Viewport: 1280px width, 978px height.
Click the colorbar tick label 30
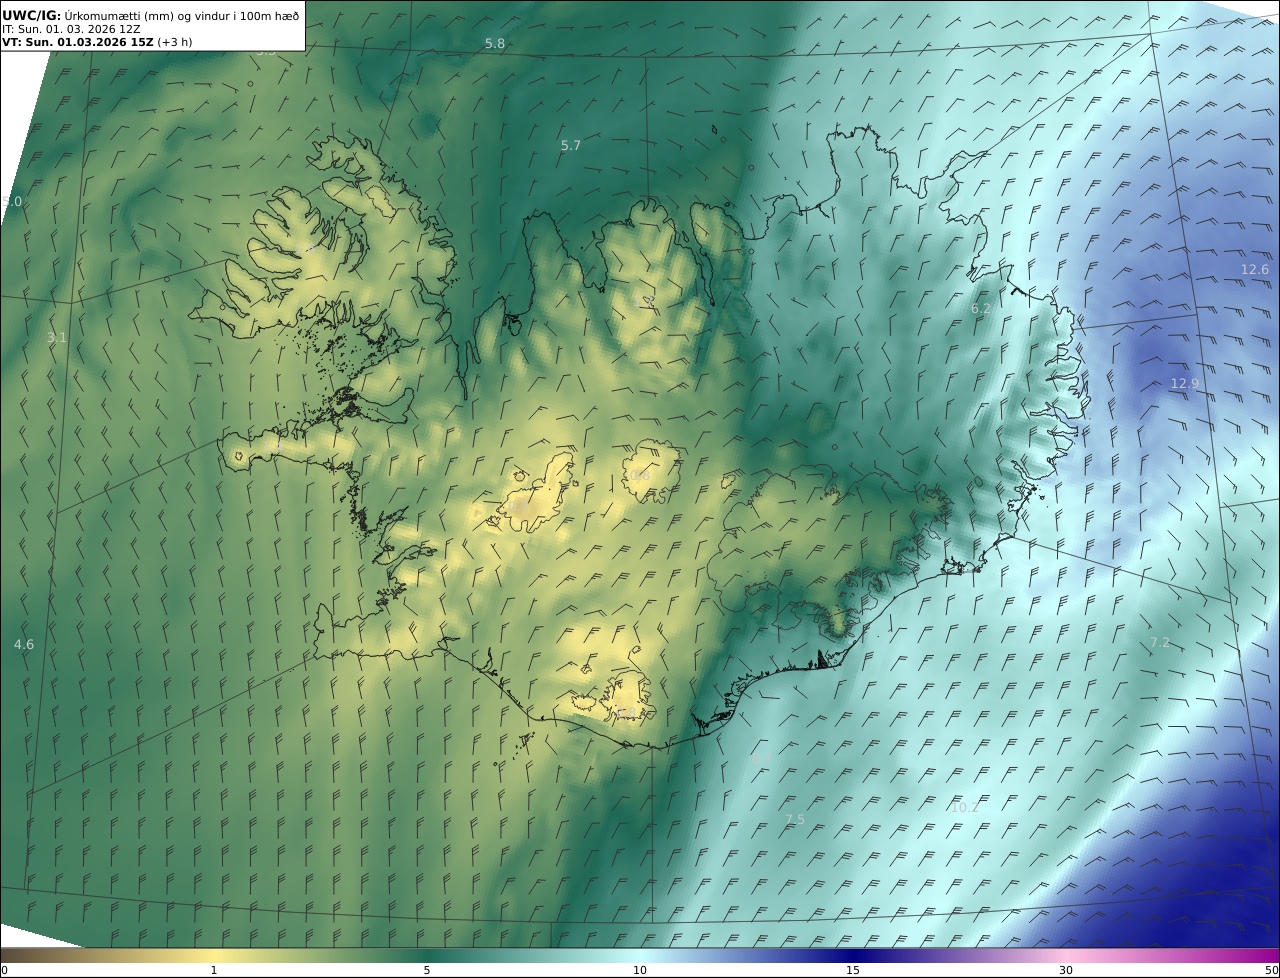coord(1066,970)
